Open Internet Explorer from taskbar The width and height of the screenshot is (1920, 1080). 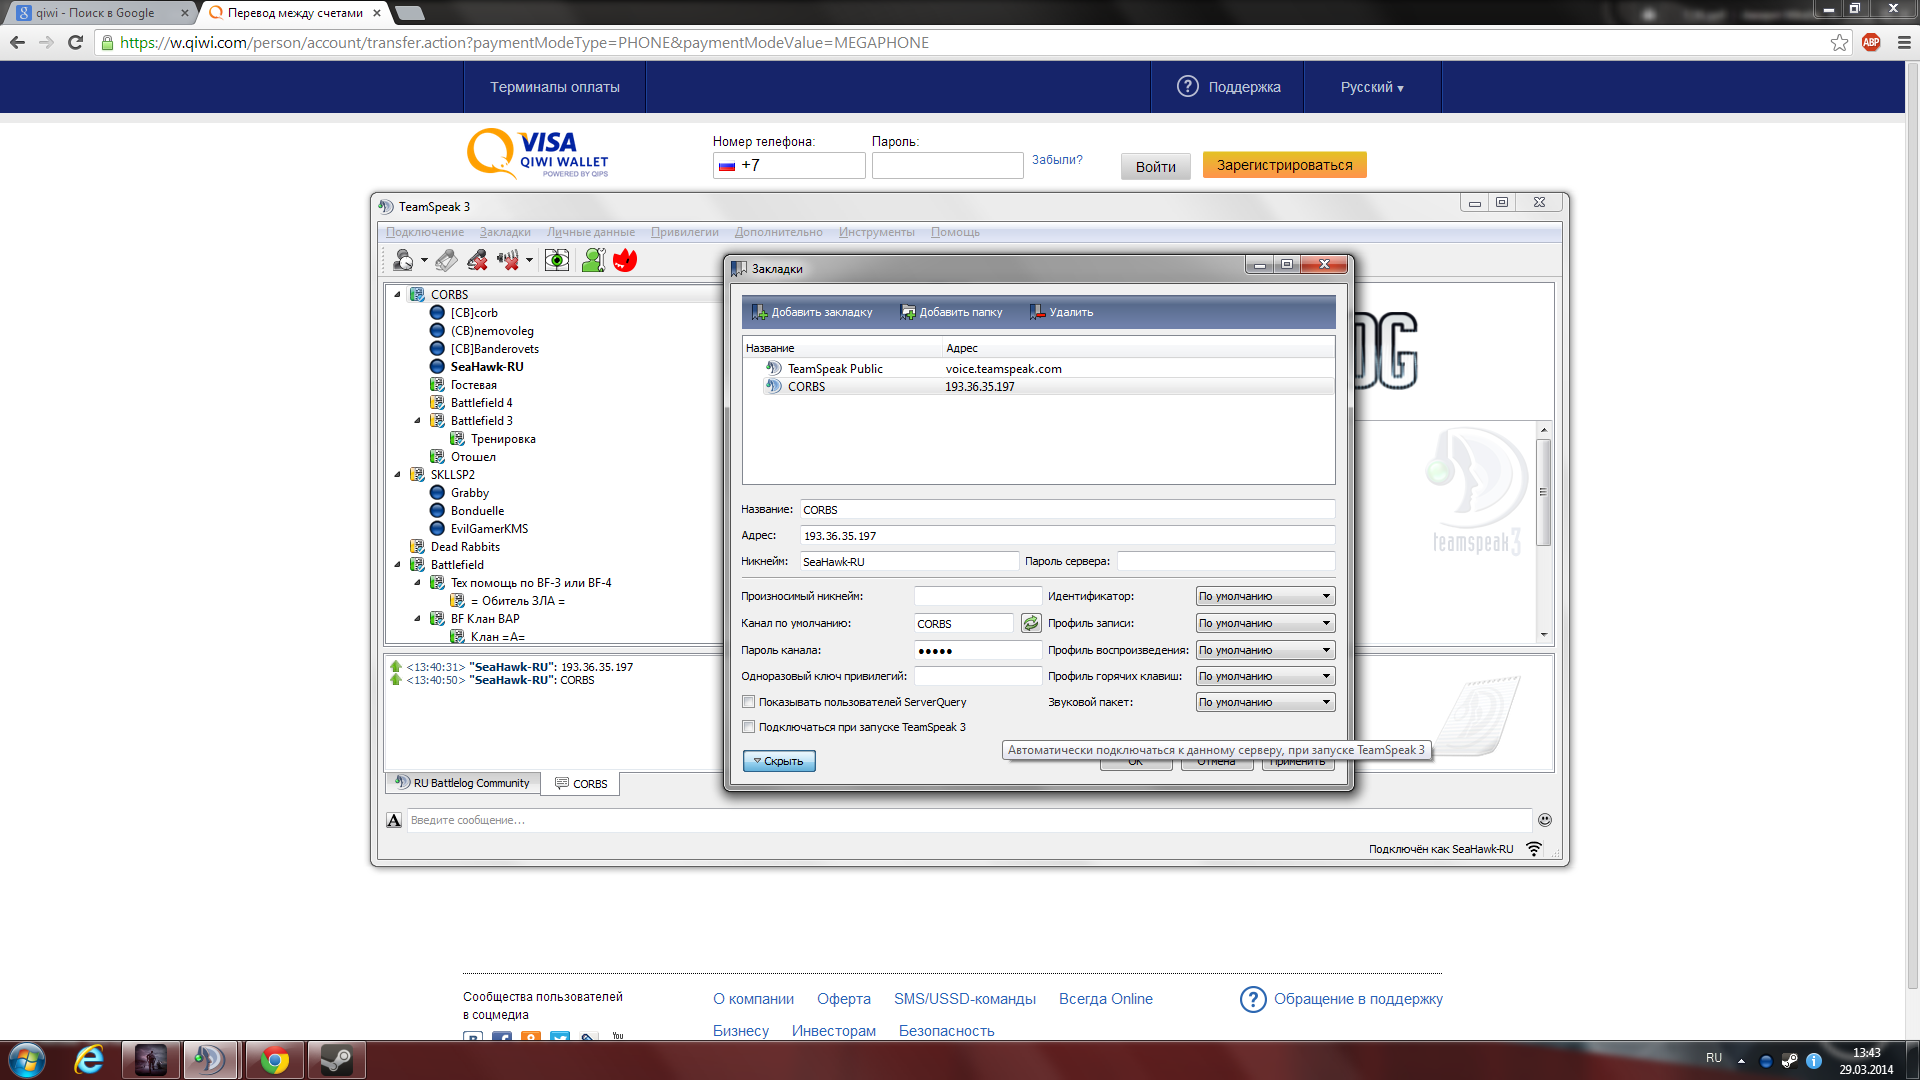89,1060
